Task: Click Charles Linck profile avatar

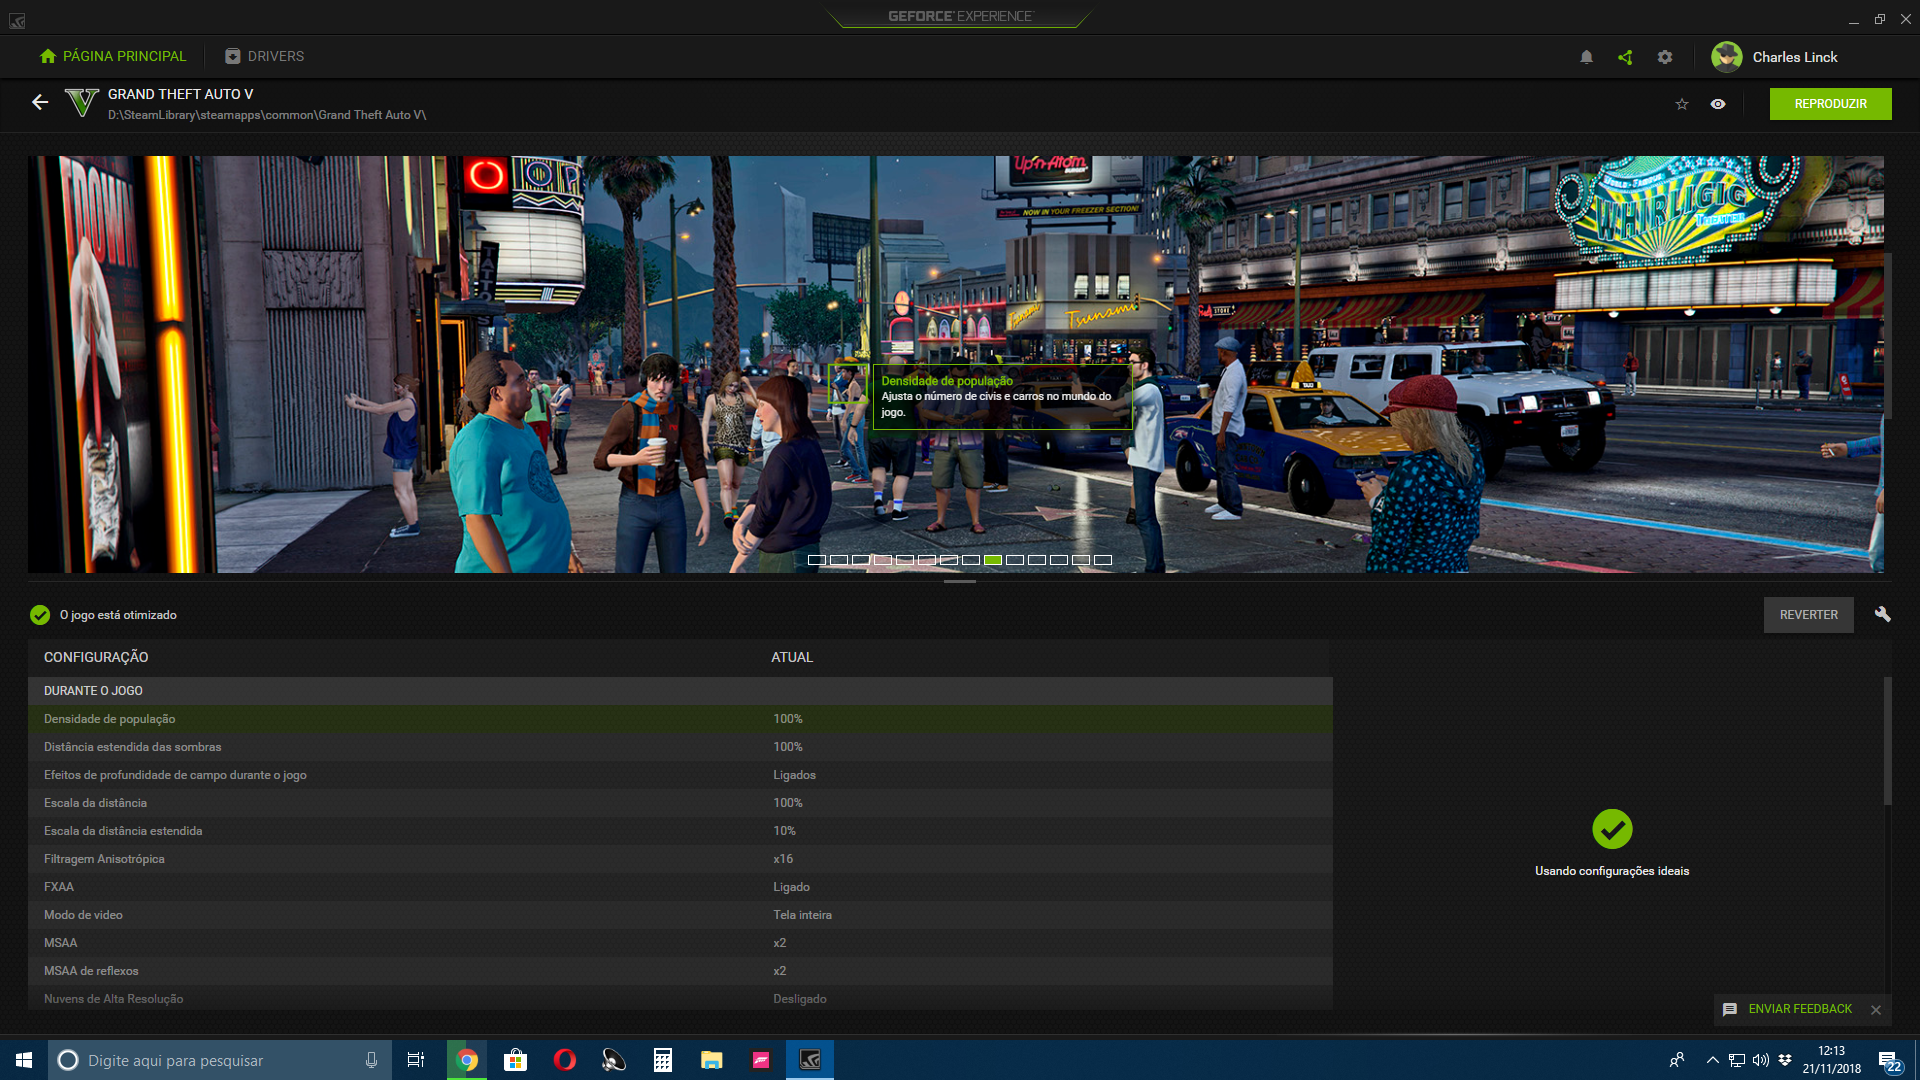Action: 1727,57
